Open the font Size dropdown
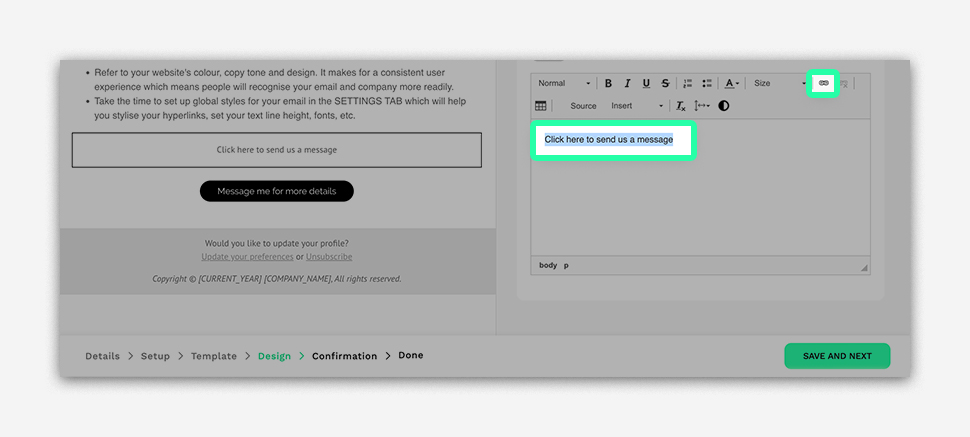970x437 pixels. (779, 83)
